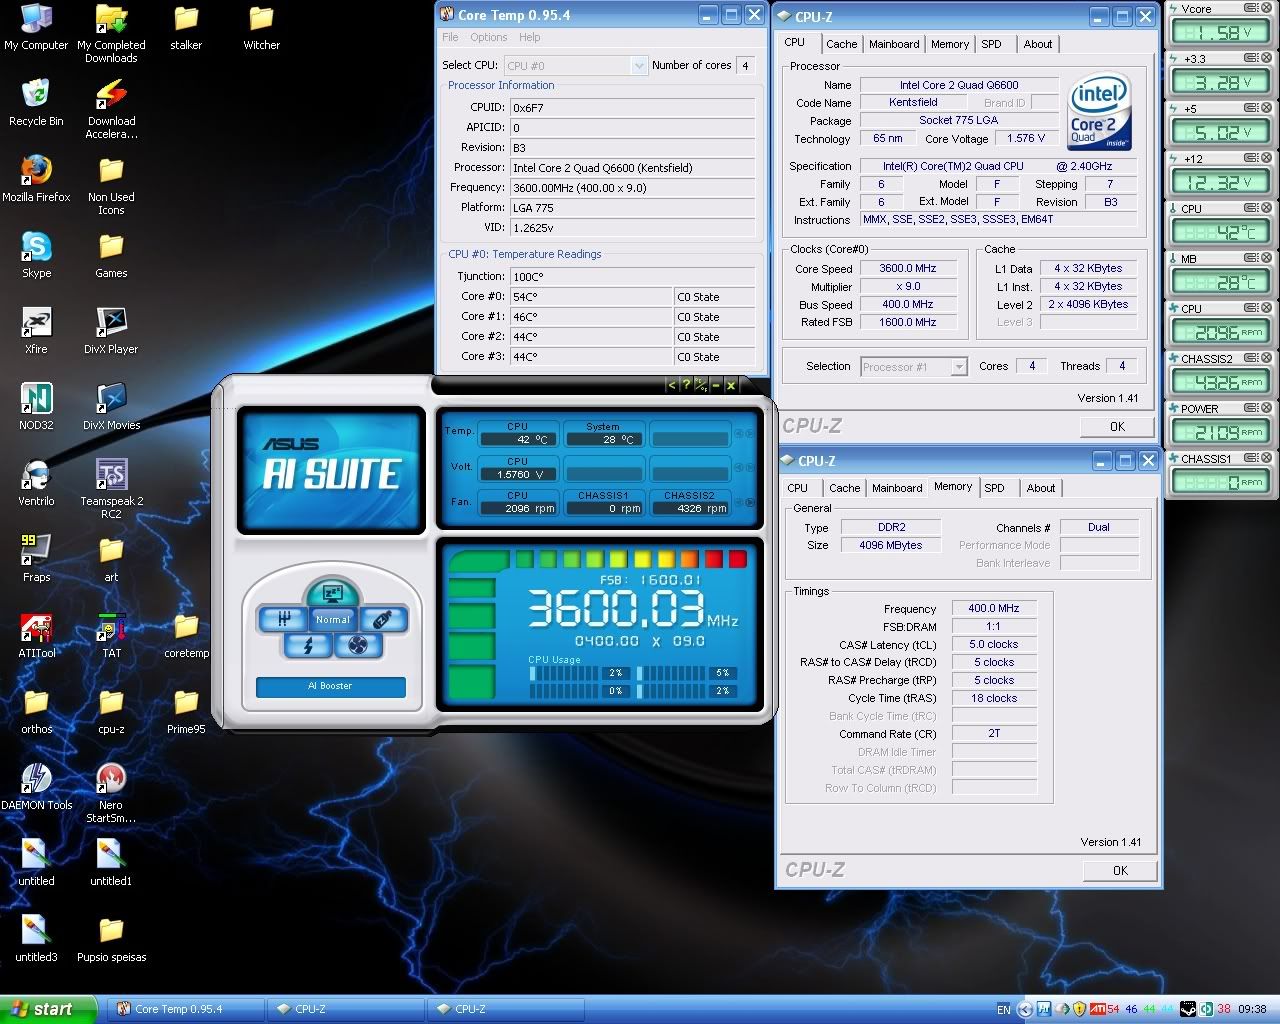The width and height of the screenshot is (1280, 1024).
Task: Launch the Skype desktop shortcut
Action: point(36,255)
